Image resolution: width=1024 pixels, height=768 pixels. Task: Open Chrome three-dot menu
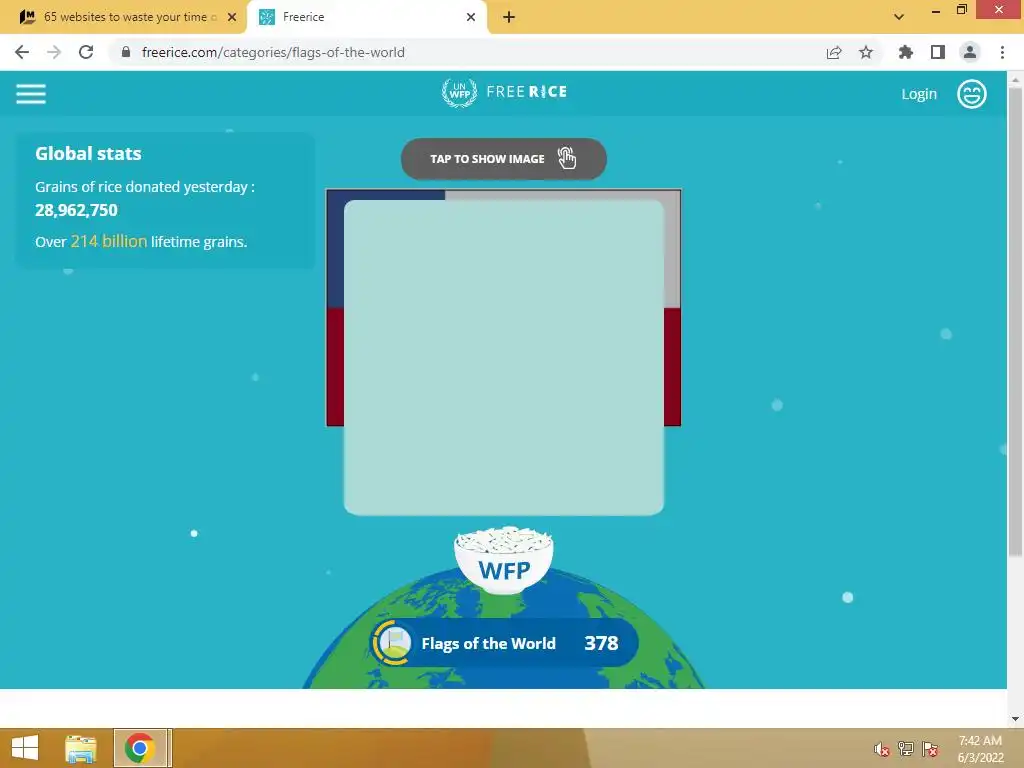pos(1002,52)
